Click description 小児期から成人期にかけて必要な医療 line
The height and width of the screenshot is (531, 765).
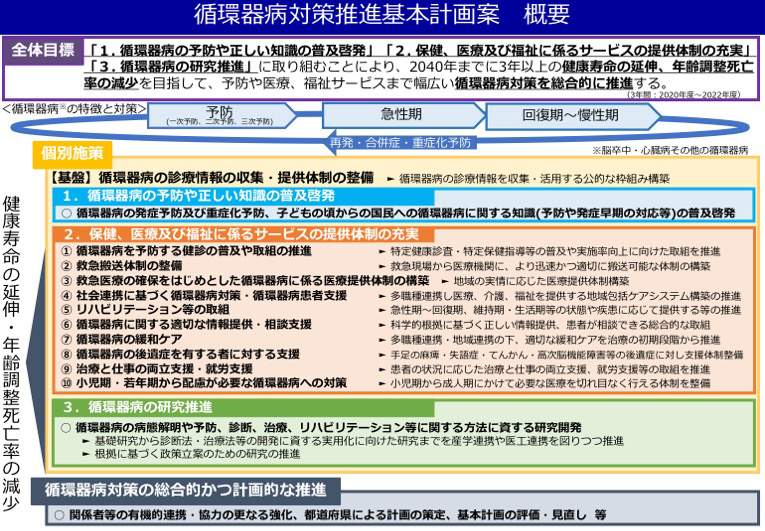[x=550, y=384]
